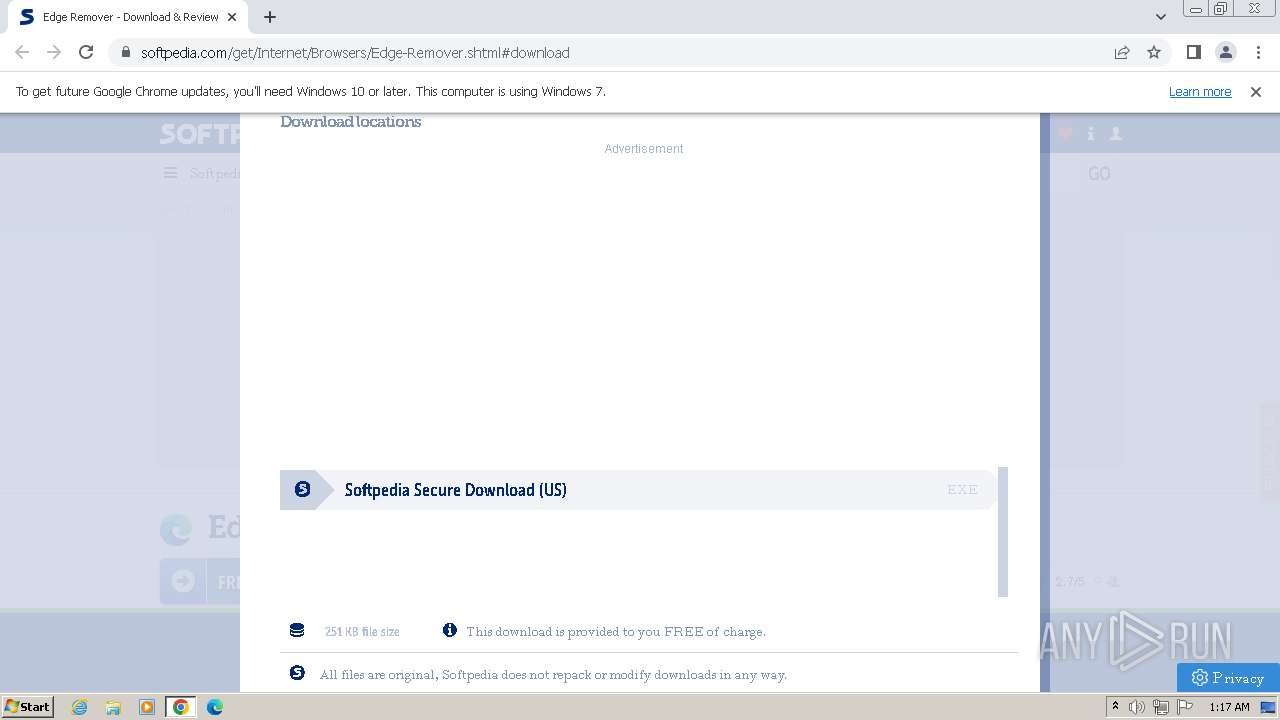Click the volume speaker tray icon
Screen dimensions: 1280x720
[x=1137, y=707]
